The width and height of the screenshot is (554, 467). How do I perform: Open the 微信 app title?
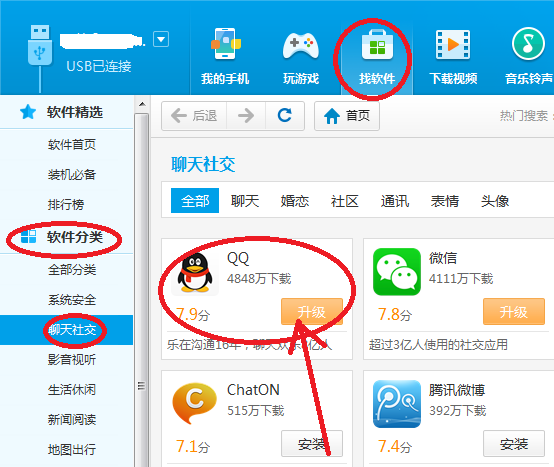tap(443, 258)
